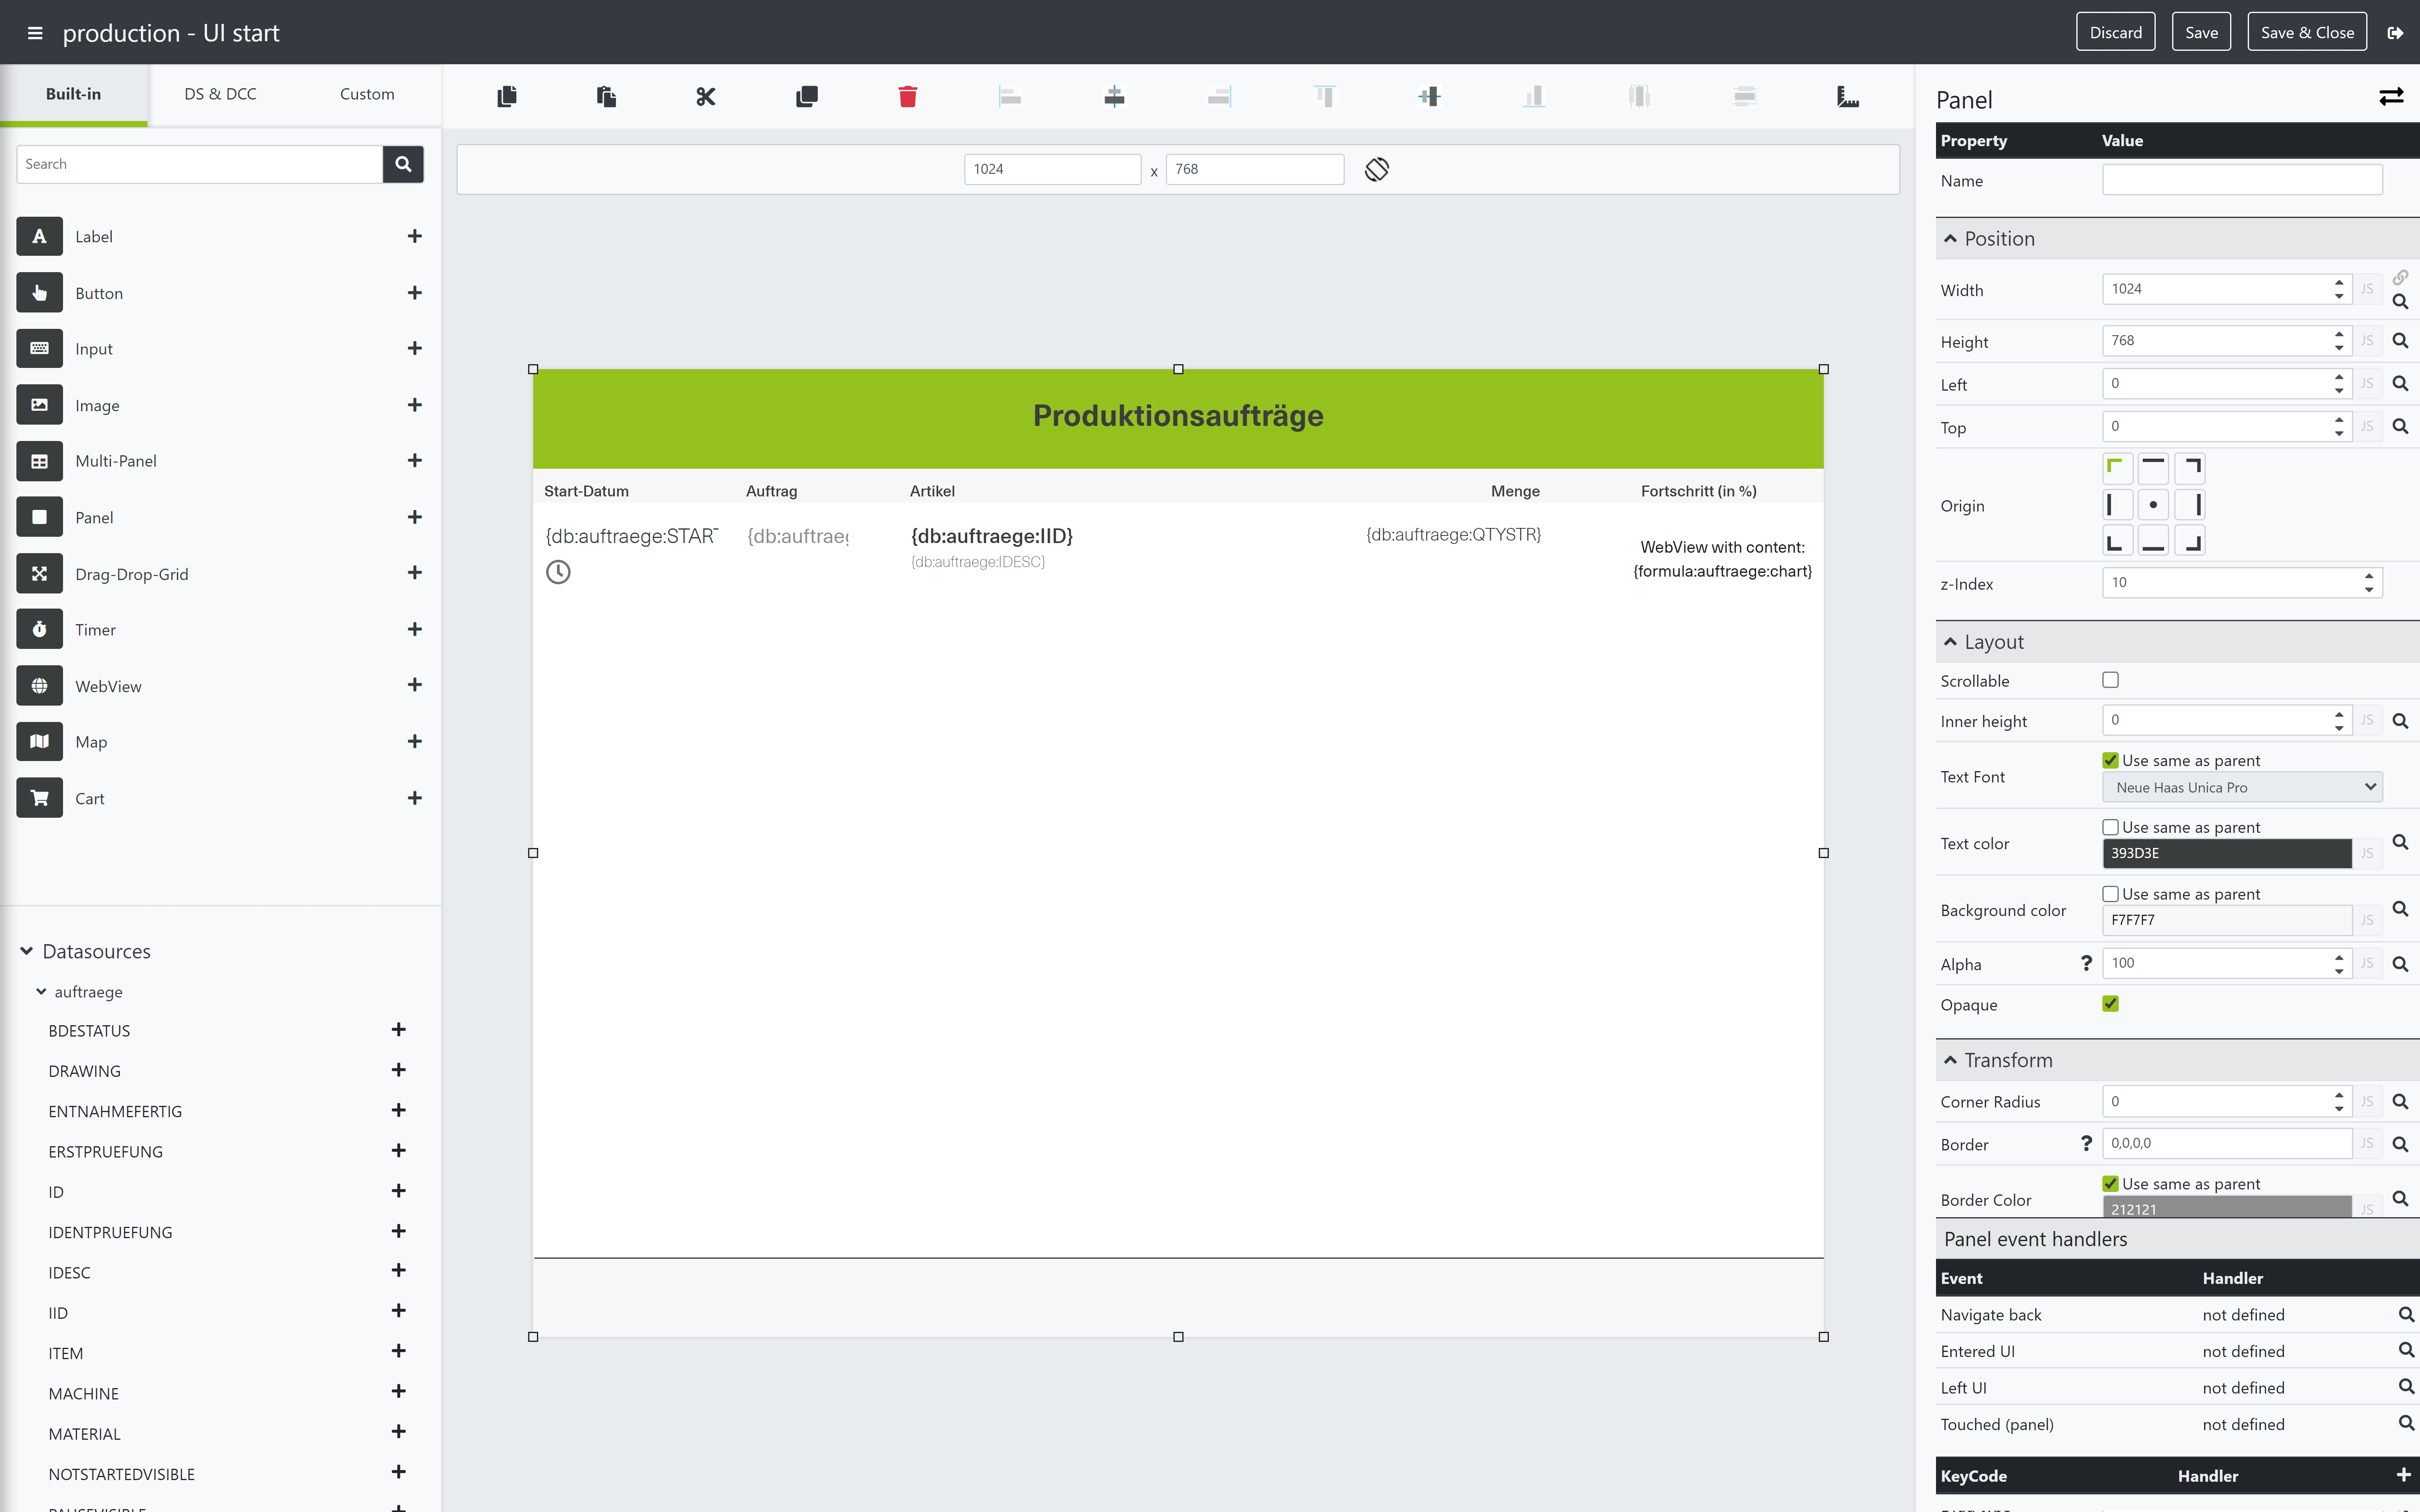Screen dimensions: 2420x1512
Task: Open the Text Font dropdown showing Neue Haas Unica Pro
Action: [x=2242, y=787]
